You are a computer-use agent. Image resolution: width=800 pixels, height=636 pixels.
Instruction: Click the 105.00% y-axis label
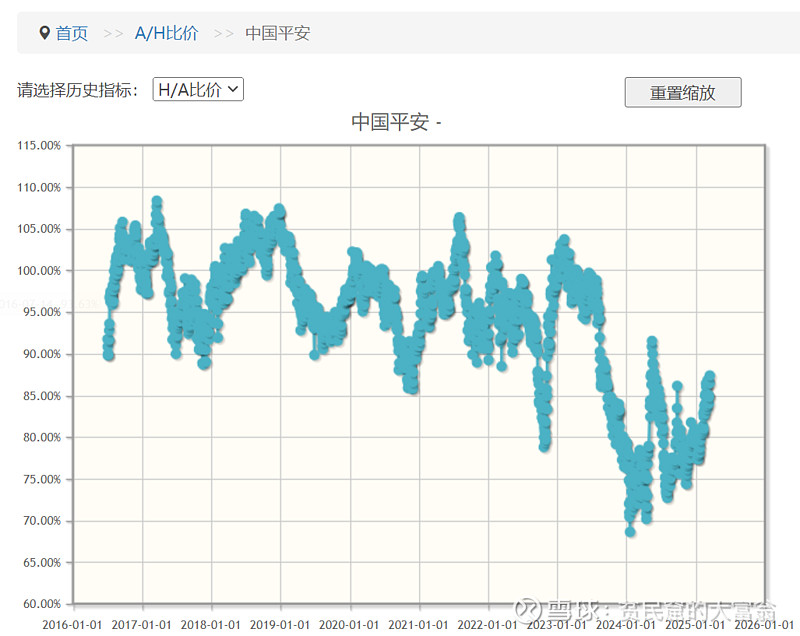pos(39,229)
